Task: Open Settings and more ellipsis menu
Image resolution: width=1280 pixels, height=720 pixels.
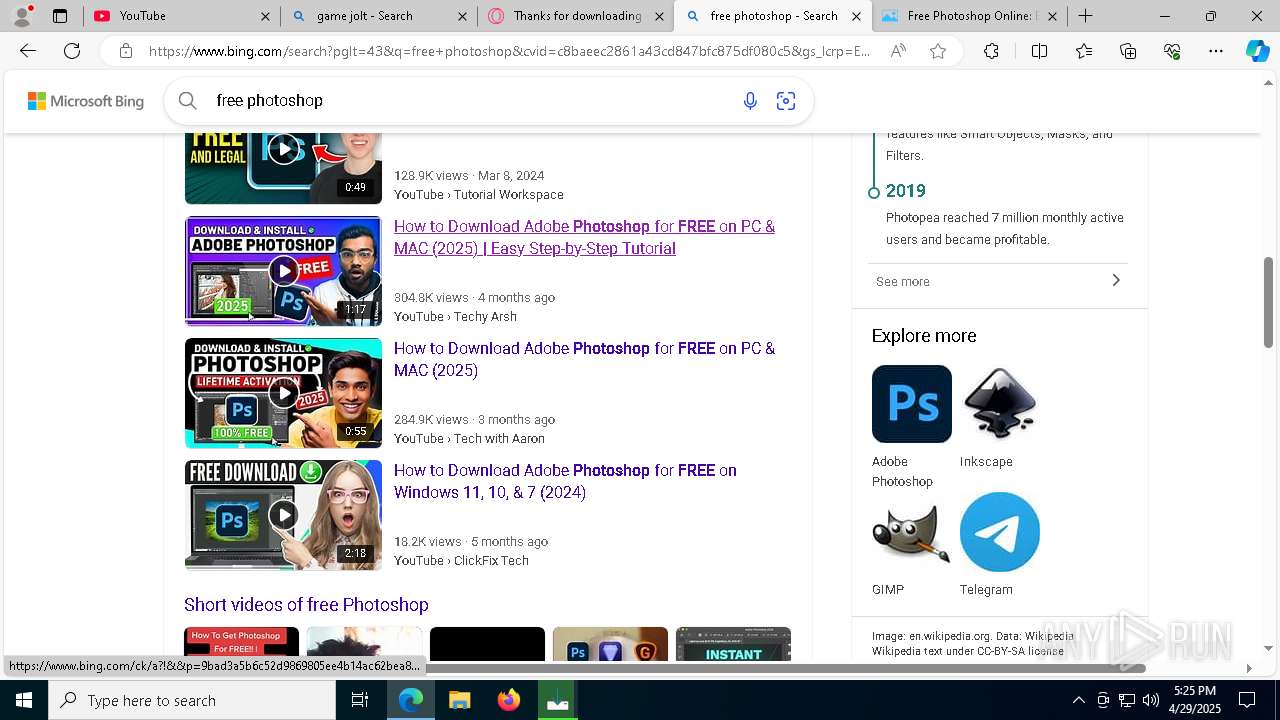Action: point(1216,51)
